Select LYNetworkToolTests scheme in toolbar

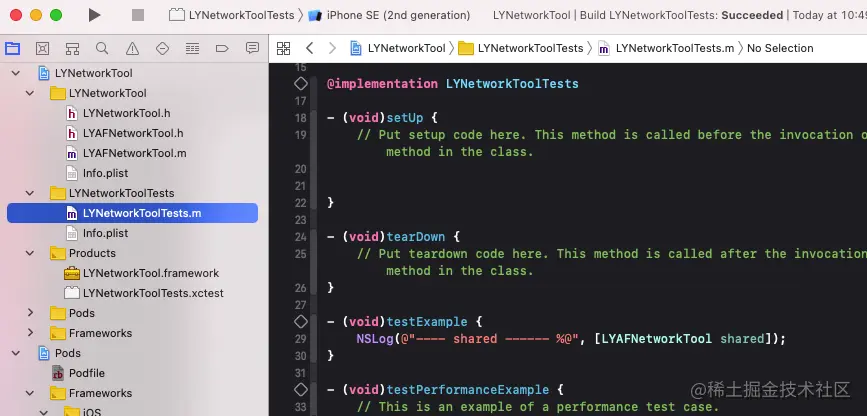click(232, 15)
